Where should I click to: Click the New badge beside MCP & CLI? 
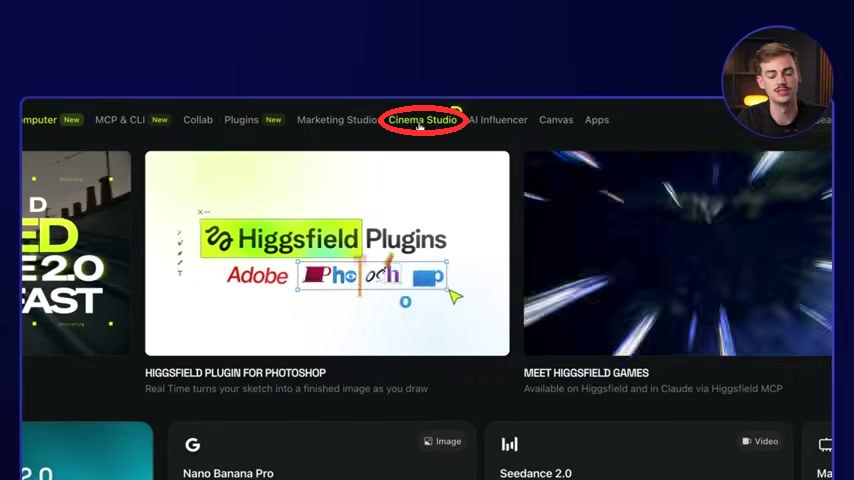[160, 120]
